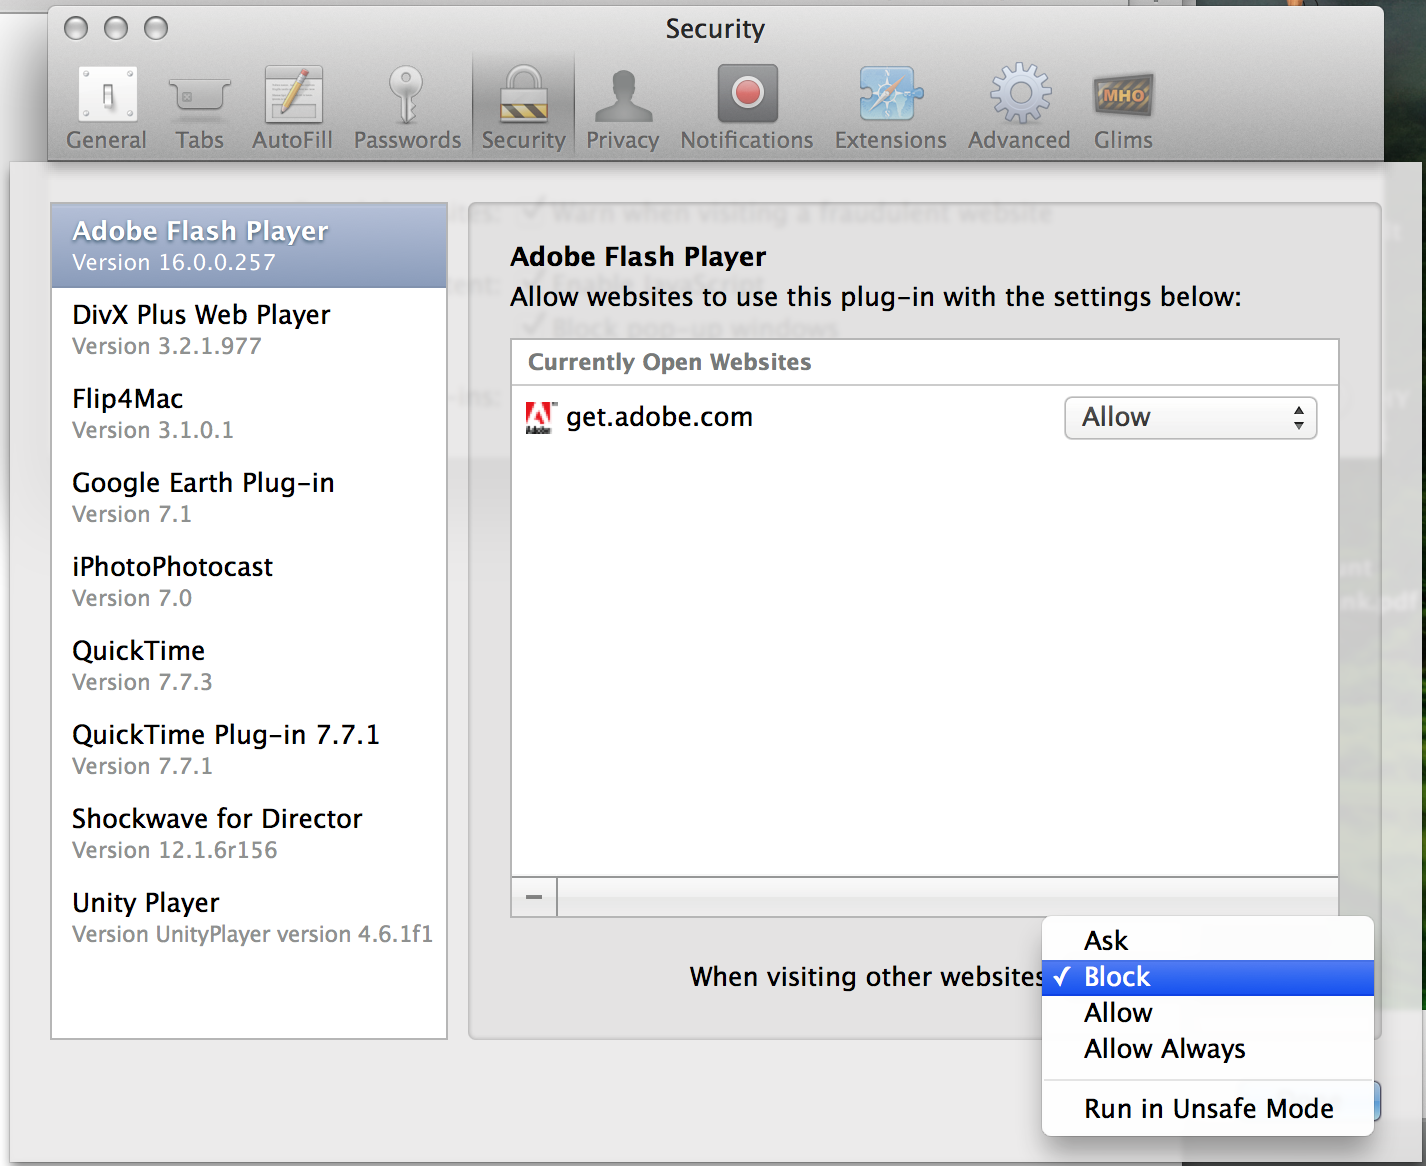The image size is (1426, 1166).
Task: Select the Unity Player plug-in
Action: (249, 918)
